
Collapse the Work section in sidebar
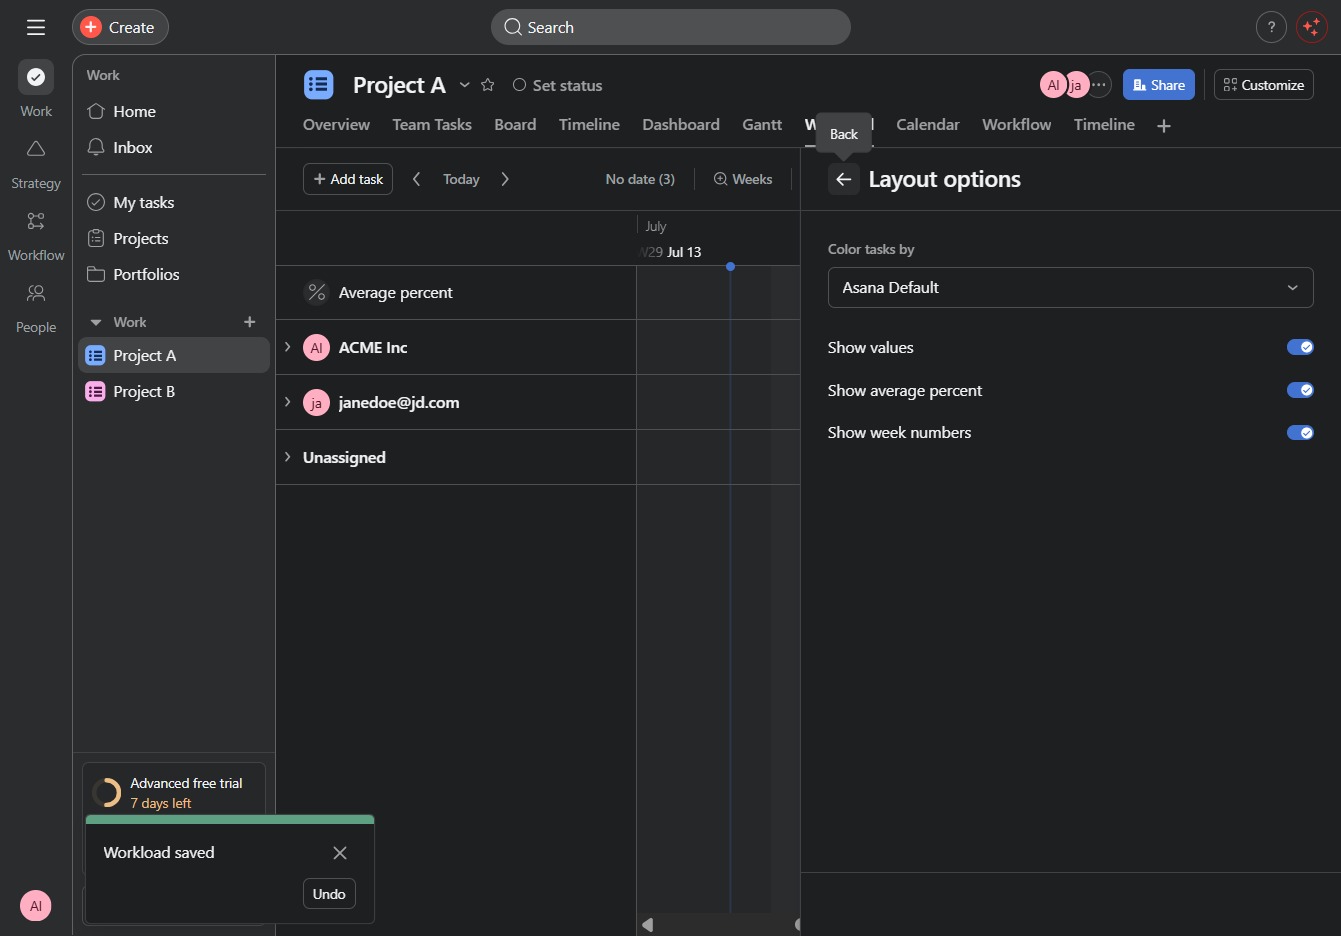96,322
